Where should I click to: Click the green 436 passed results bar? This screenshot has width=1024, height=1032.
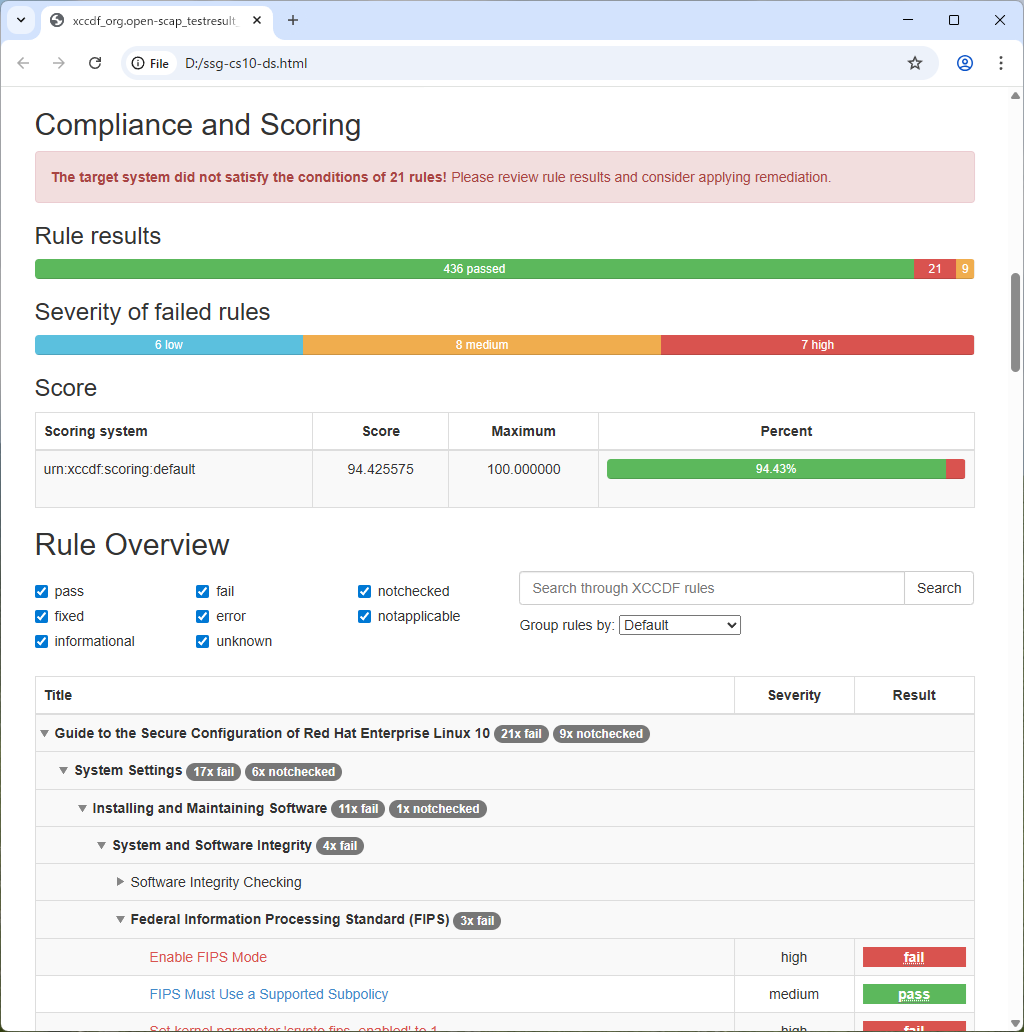[x=474, y=269]
